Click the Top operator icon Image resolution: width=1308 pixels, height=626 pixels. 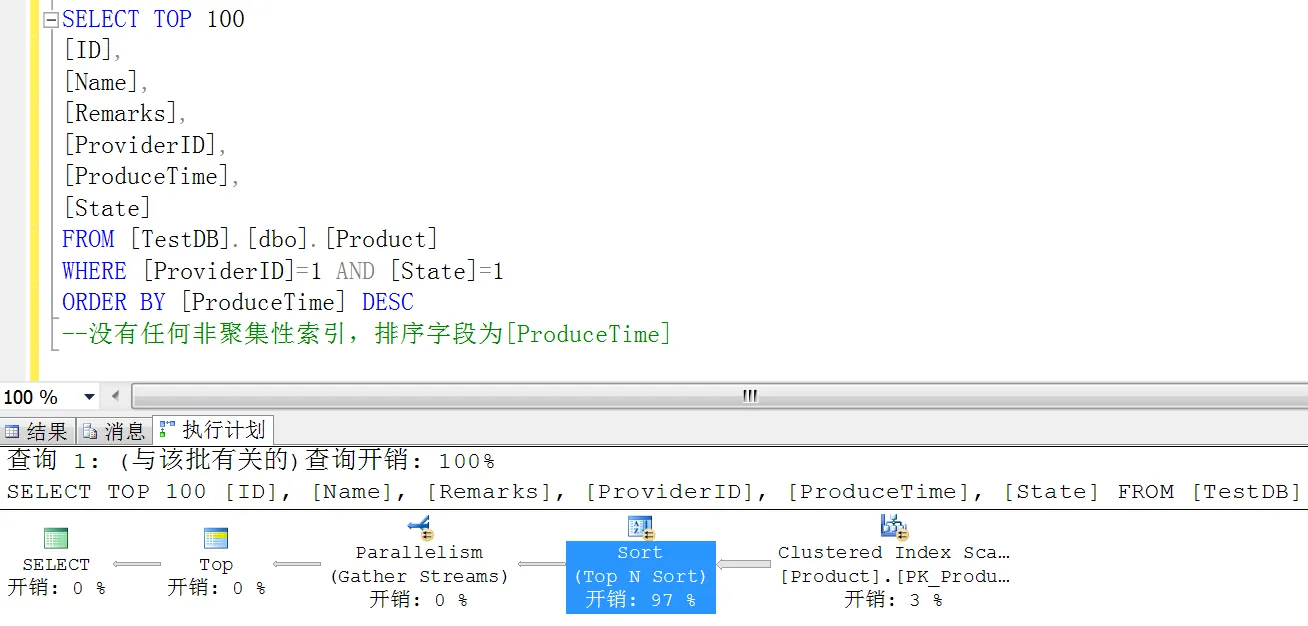click(216, 539)
